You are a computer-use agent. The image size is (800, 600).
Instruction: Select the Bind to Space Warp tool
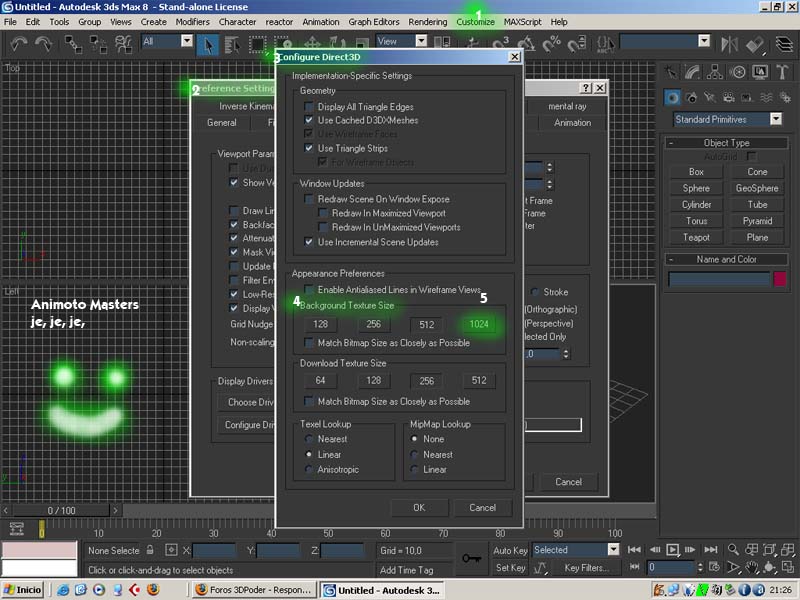[x=123, y=44]
